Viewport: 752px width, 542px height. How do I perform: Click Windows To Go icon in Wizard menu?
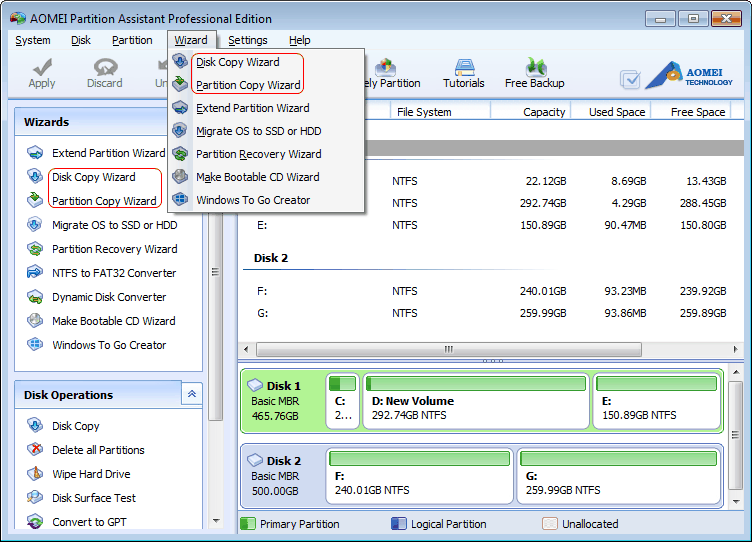click(180, 200)
